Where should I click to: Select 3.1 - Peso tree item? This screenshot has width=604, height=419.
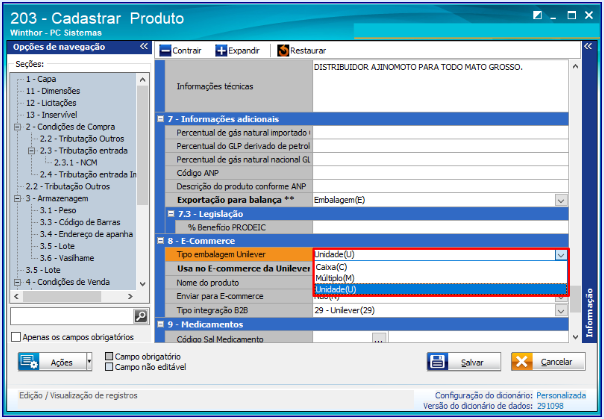point(58,210)
